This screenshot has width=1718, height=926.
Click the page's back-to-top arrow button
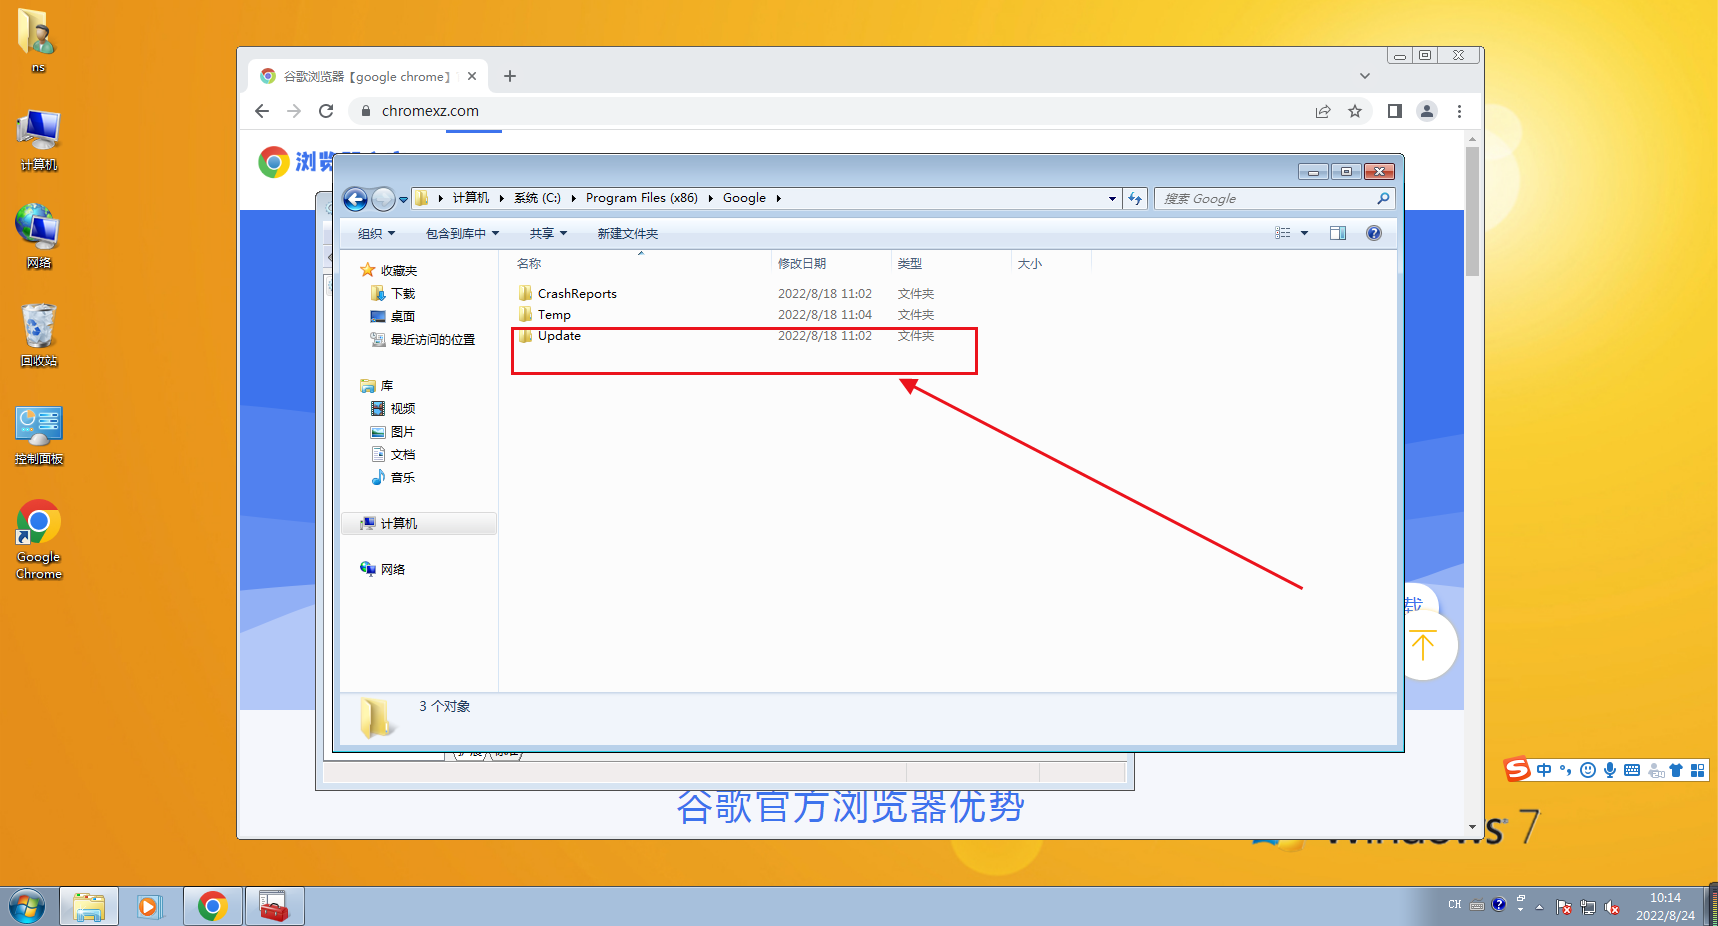(x=1423, y=645)
